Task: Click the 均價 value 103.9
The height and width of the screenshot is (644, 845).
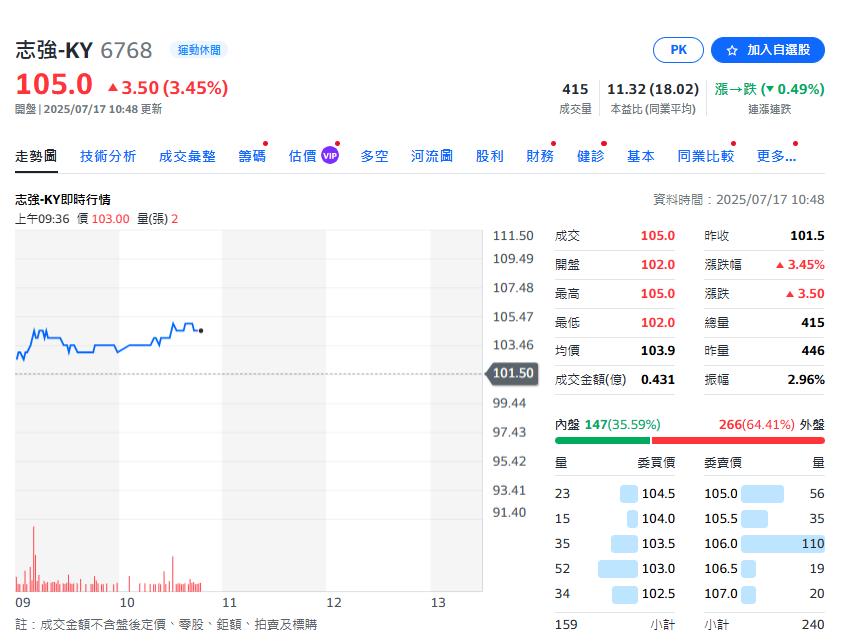Action: (x=657, y=351)
